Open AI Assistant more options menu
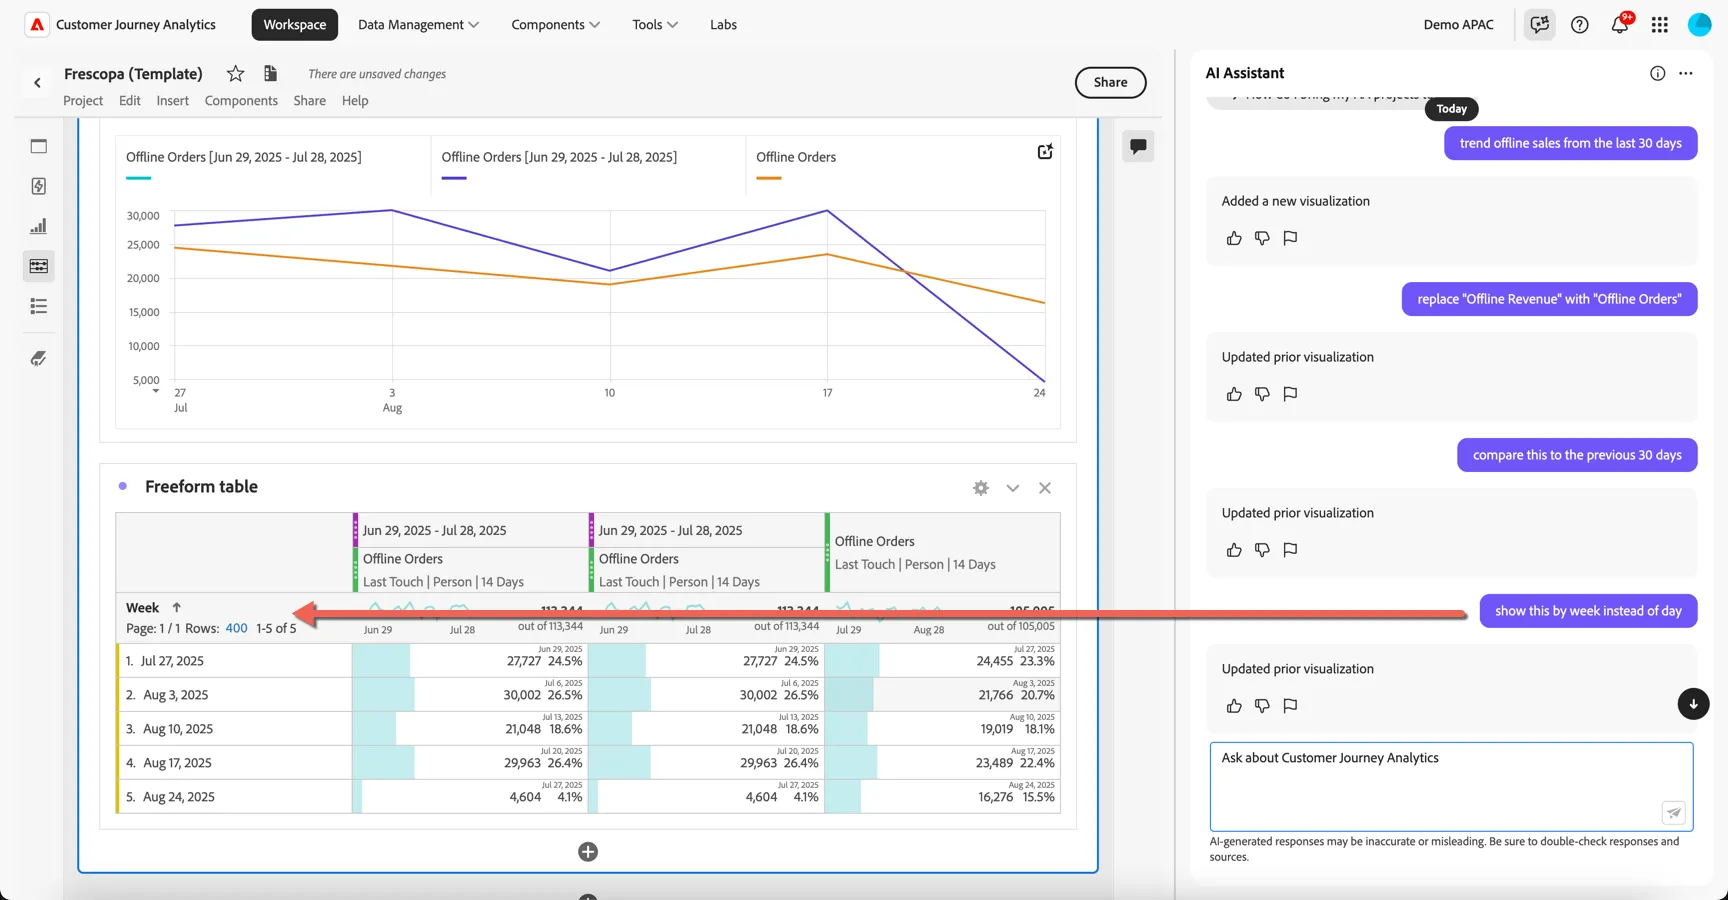This screenshot has width=1728, height=900. [1686, 73]
